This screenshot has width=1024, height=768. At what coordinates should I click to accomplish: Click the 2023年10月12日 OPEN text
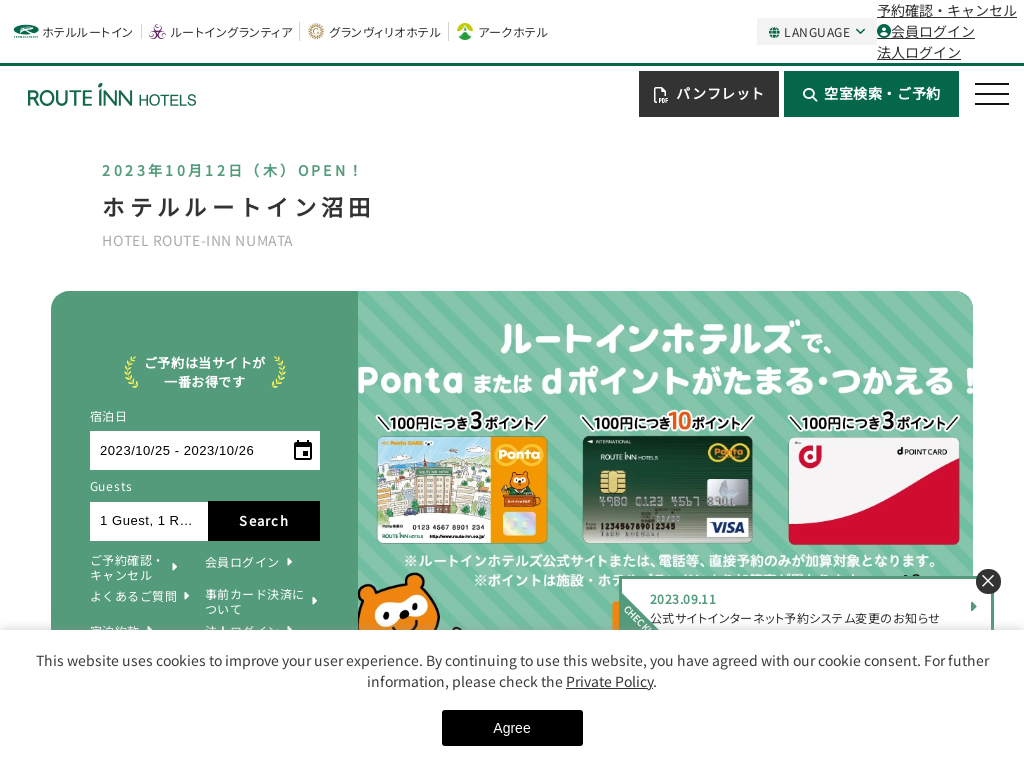point(231,170)
